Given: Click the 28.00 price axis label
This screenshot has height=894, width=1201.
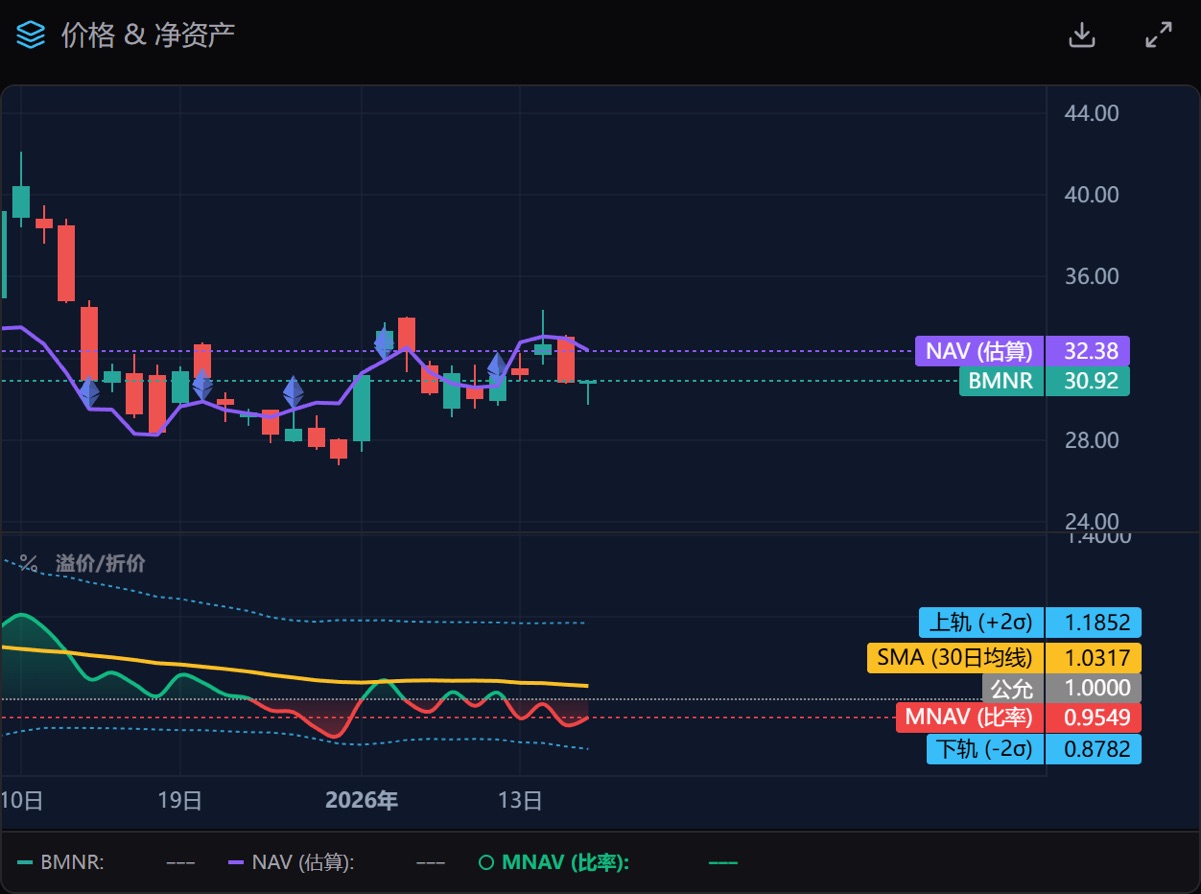Looking at the screenshot, I should (1092, 440).
